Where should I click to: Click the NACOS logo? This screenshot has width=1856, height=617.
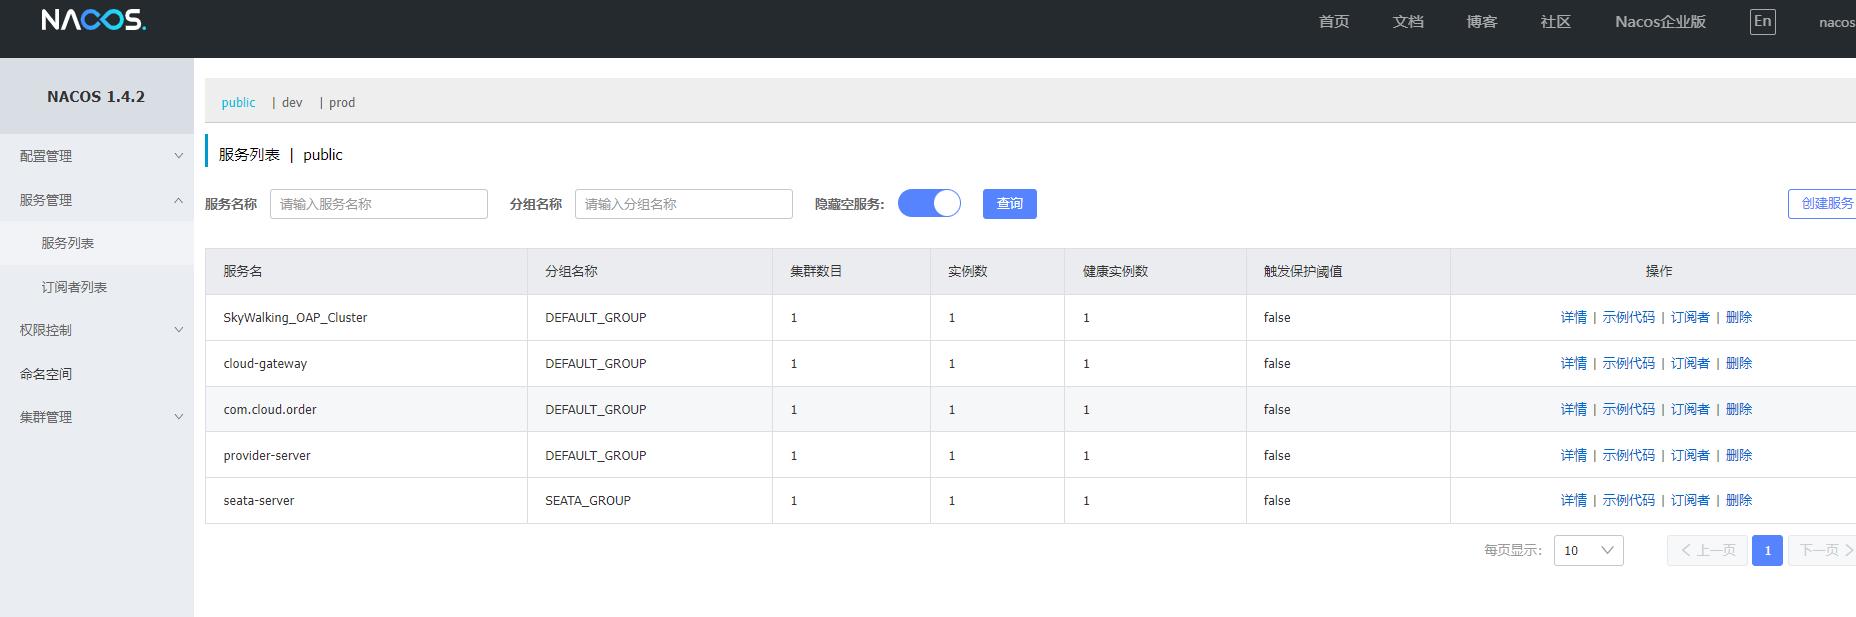pyautogui.click(x=93, y=20)
